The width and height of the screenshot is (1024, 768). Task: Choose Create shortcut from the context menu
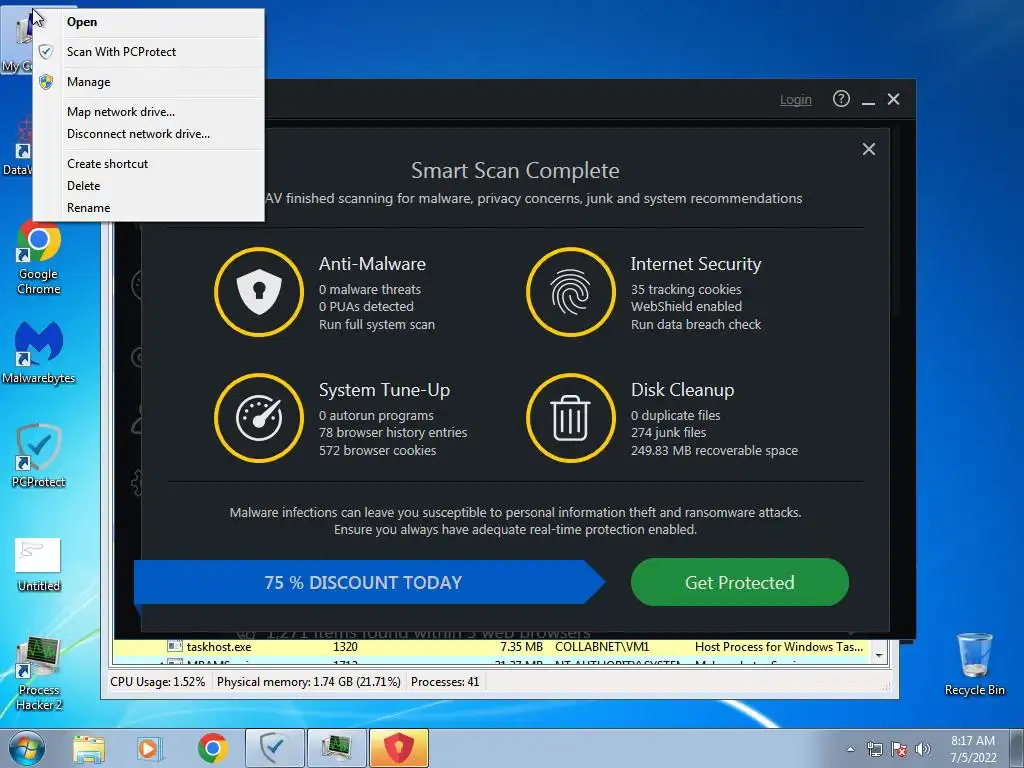click(x=149, y=164)
